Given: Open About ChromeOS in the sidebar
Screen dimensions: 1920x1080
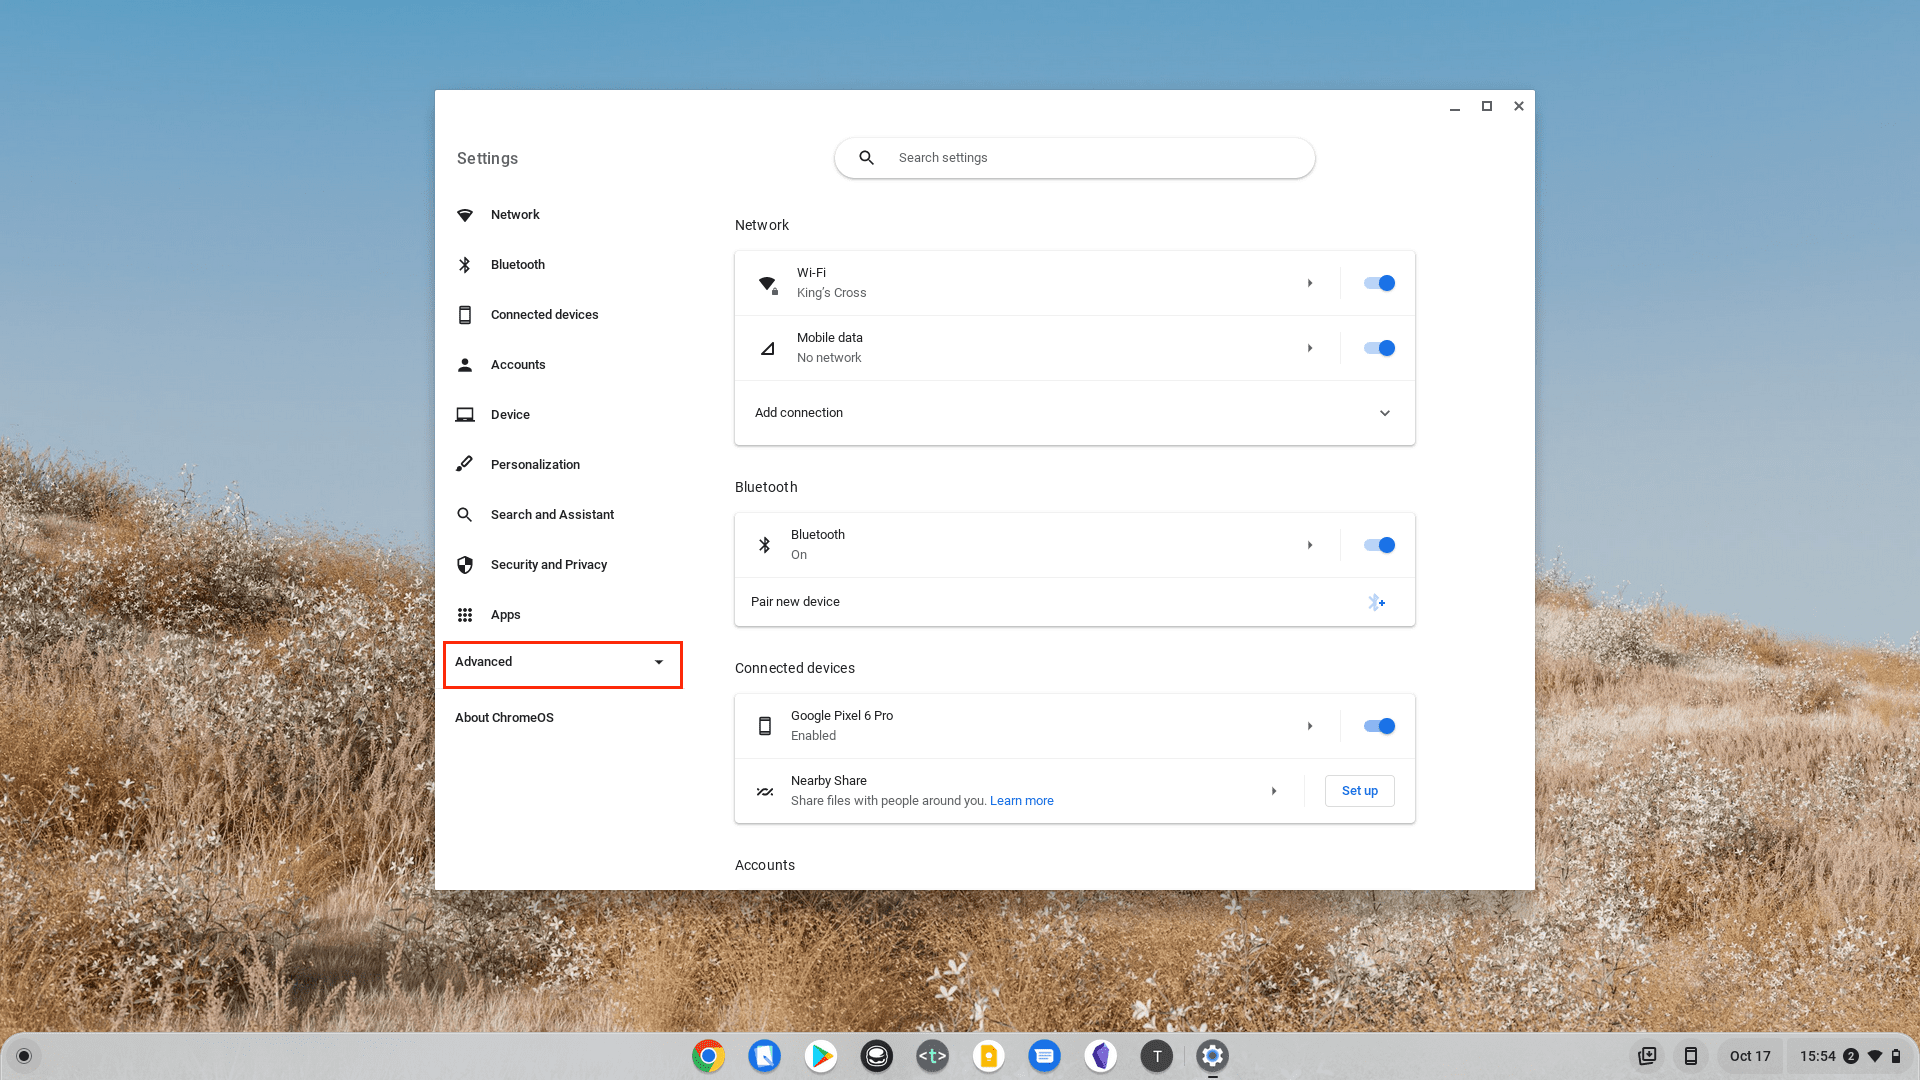Looking at the screenshot, I should click(x=504, y=718).
